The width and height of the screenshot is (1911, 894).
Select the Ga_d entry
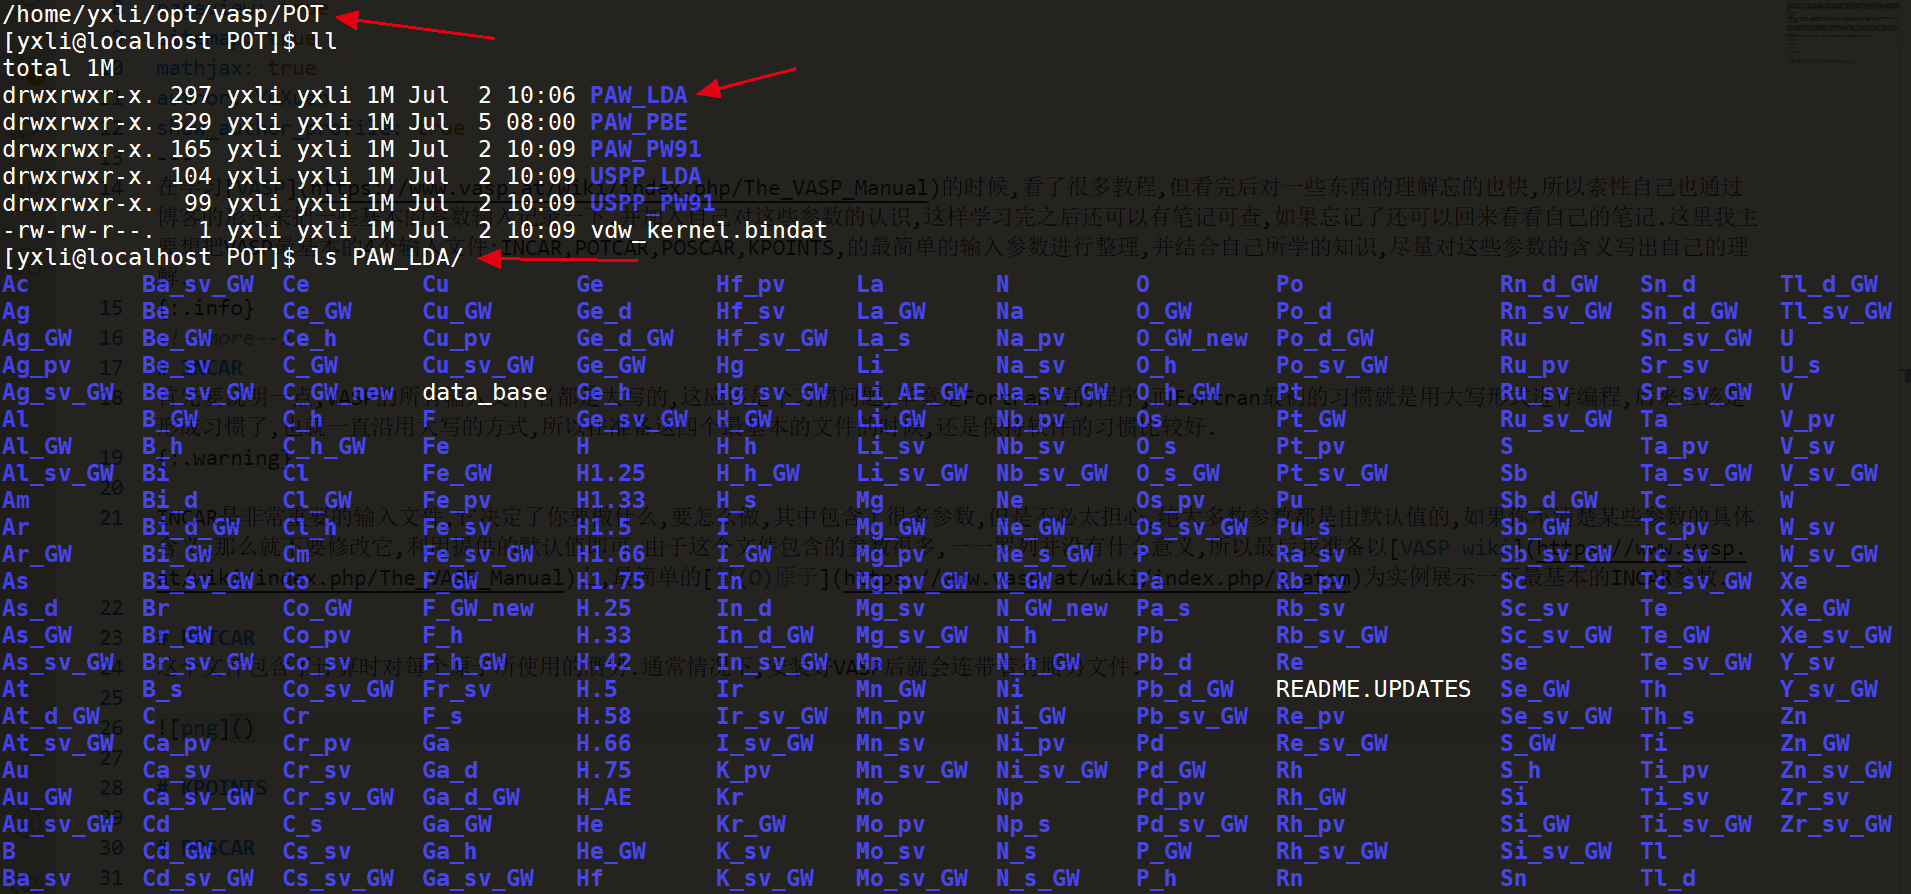(450, 770)
